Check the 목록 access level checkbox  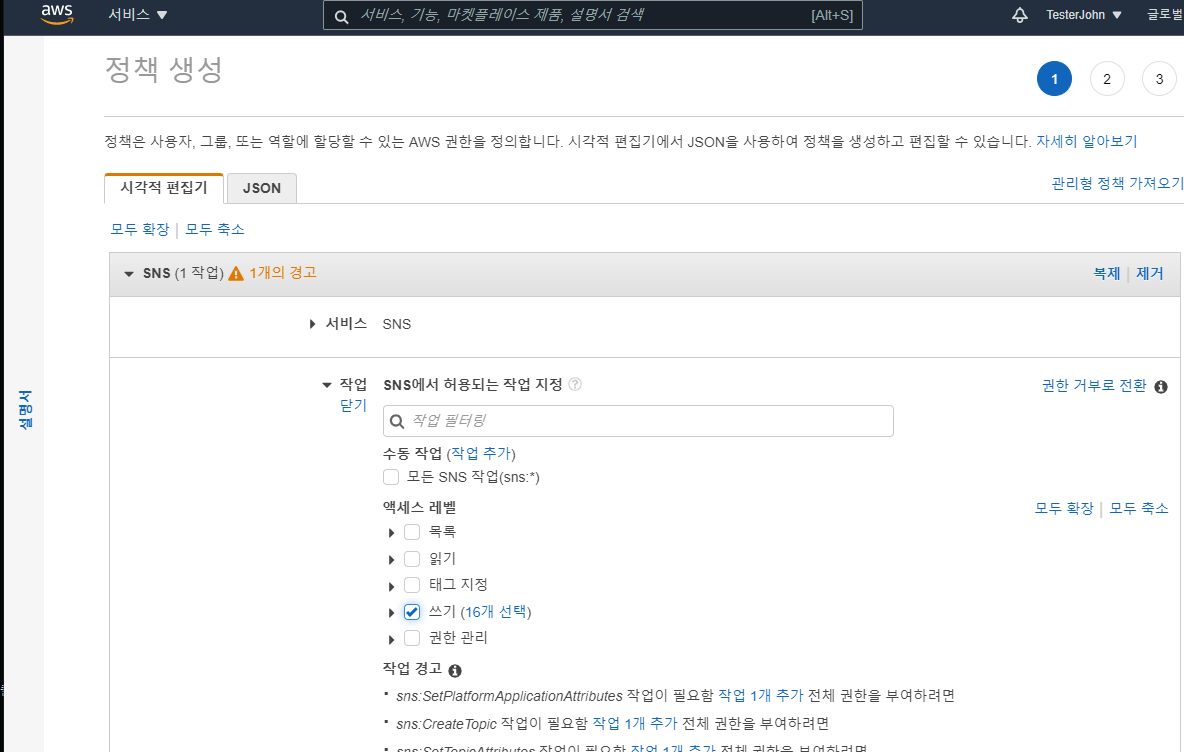point(412,532)
